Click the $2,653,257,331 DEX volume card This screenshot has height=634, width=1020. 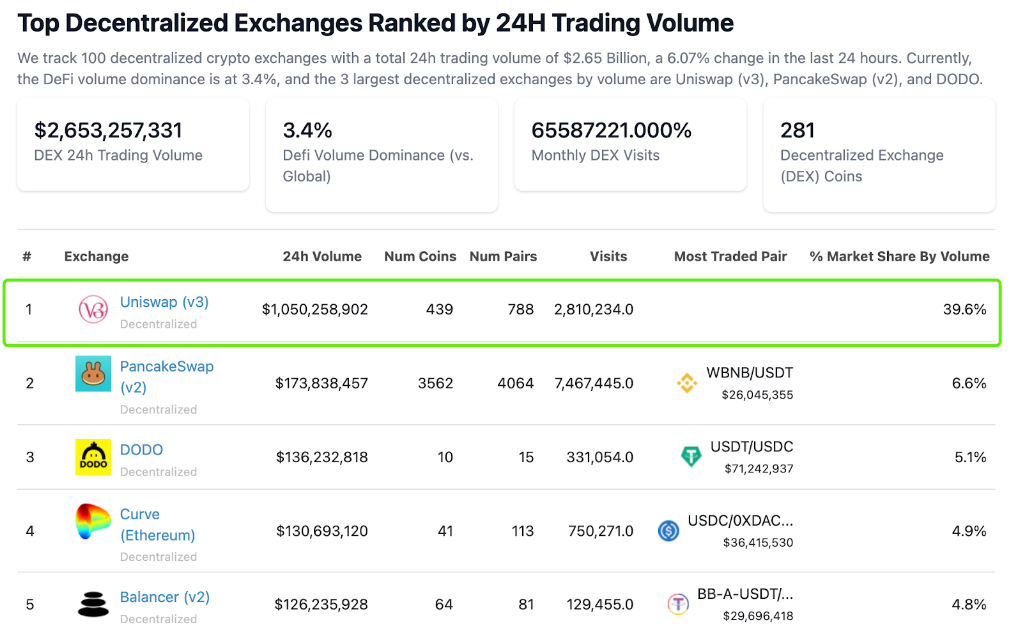(x=133, y=144)
